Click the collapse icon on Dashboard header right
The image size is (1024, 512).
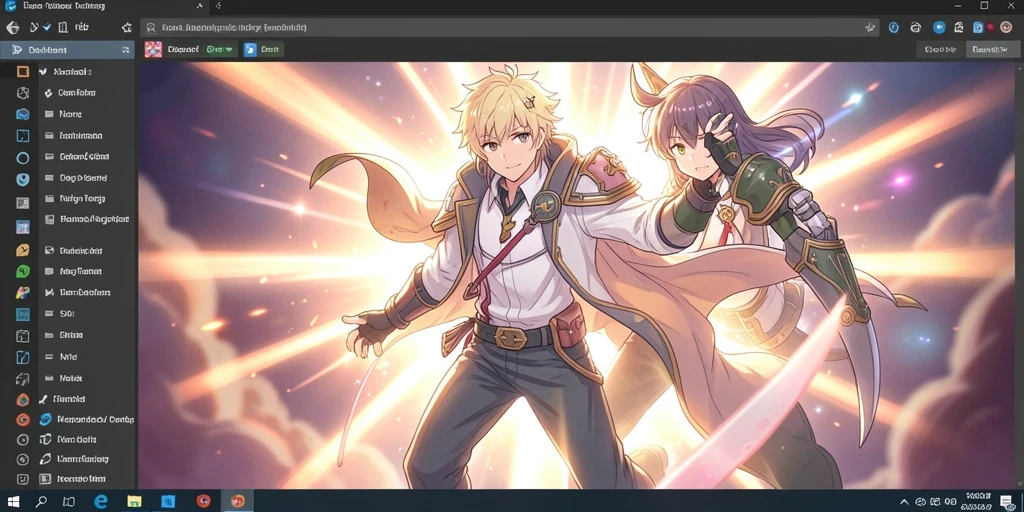[x=125, y=50]
